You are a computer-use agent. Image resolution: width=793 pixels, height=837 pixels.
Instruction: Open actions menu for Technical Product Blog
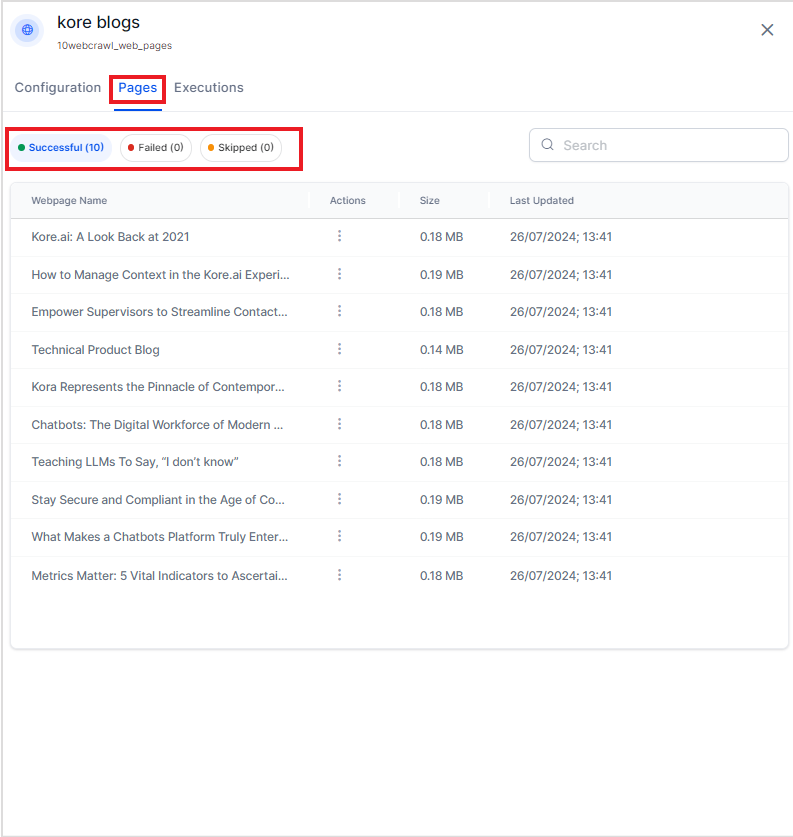click(340, 349)
